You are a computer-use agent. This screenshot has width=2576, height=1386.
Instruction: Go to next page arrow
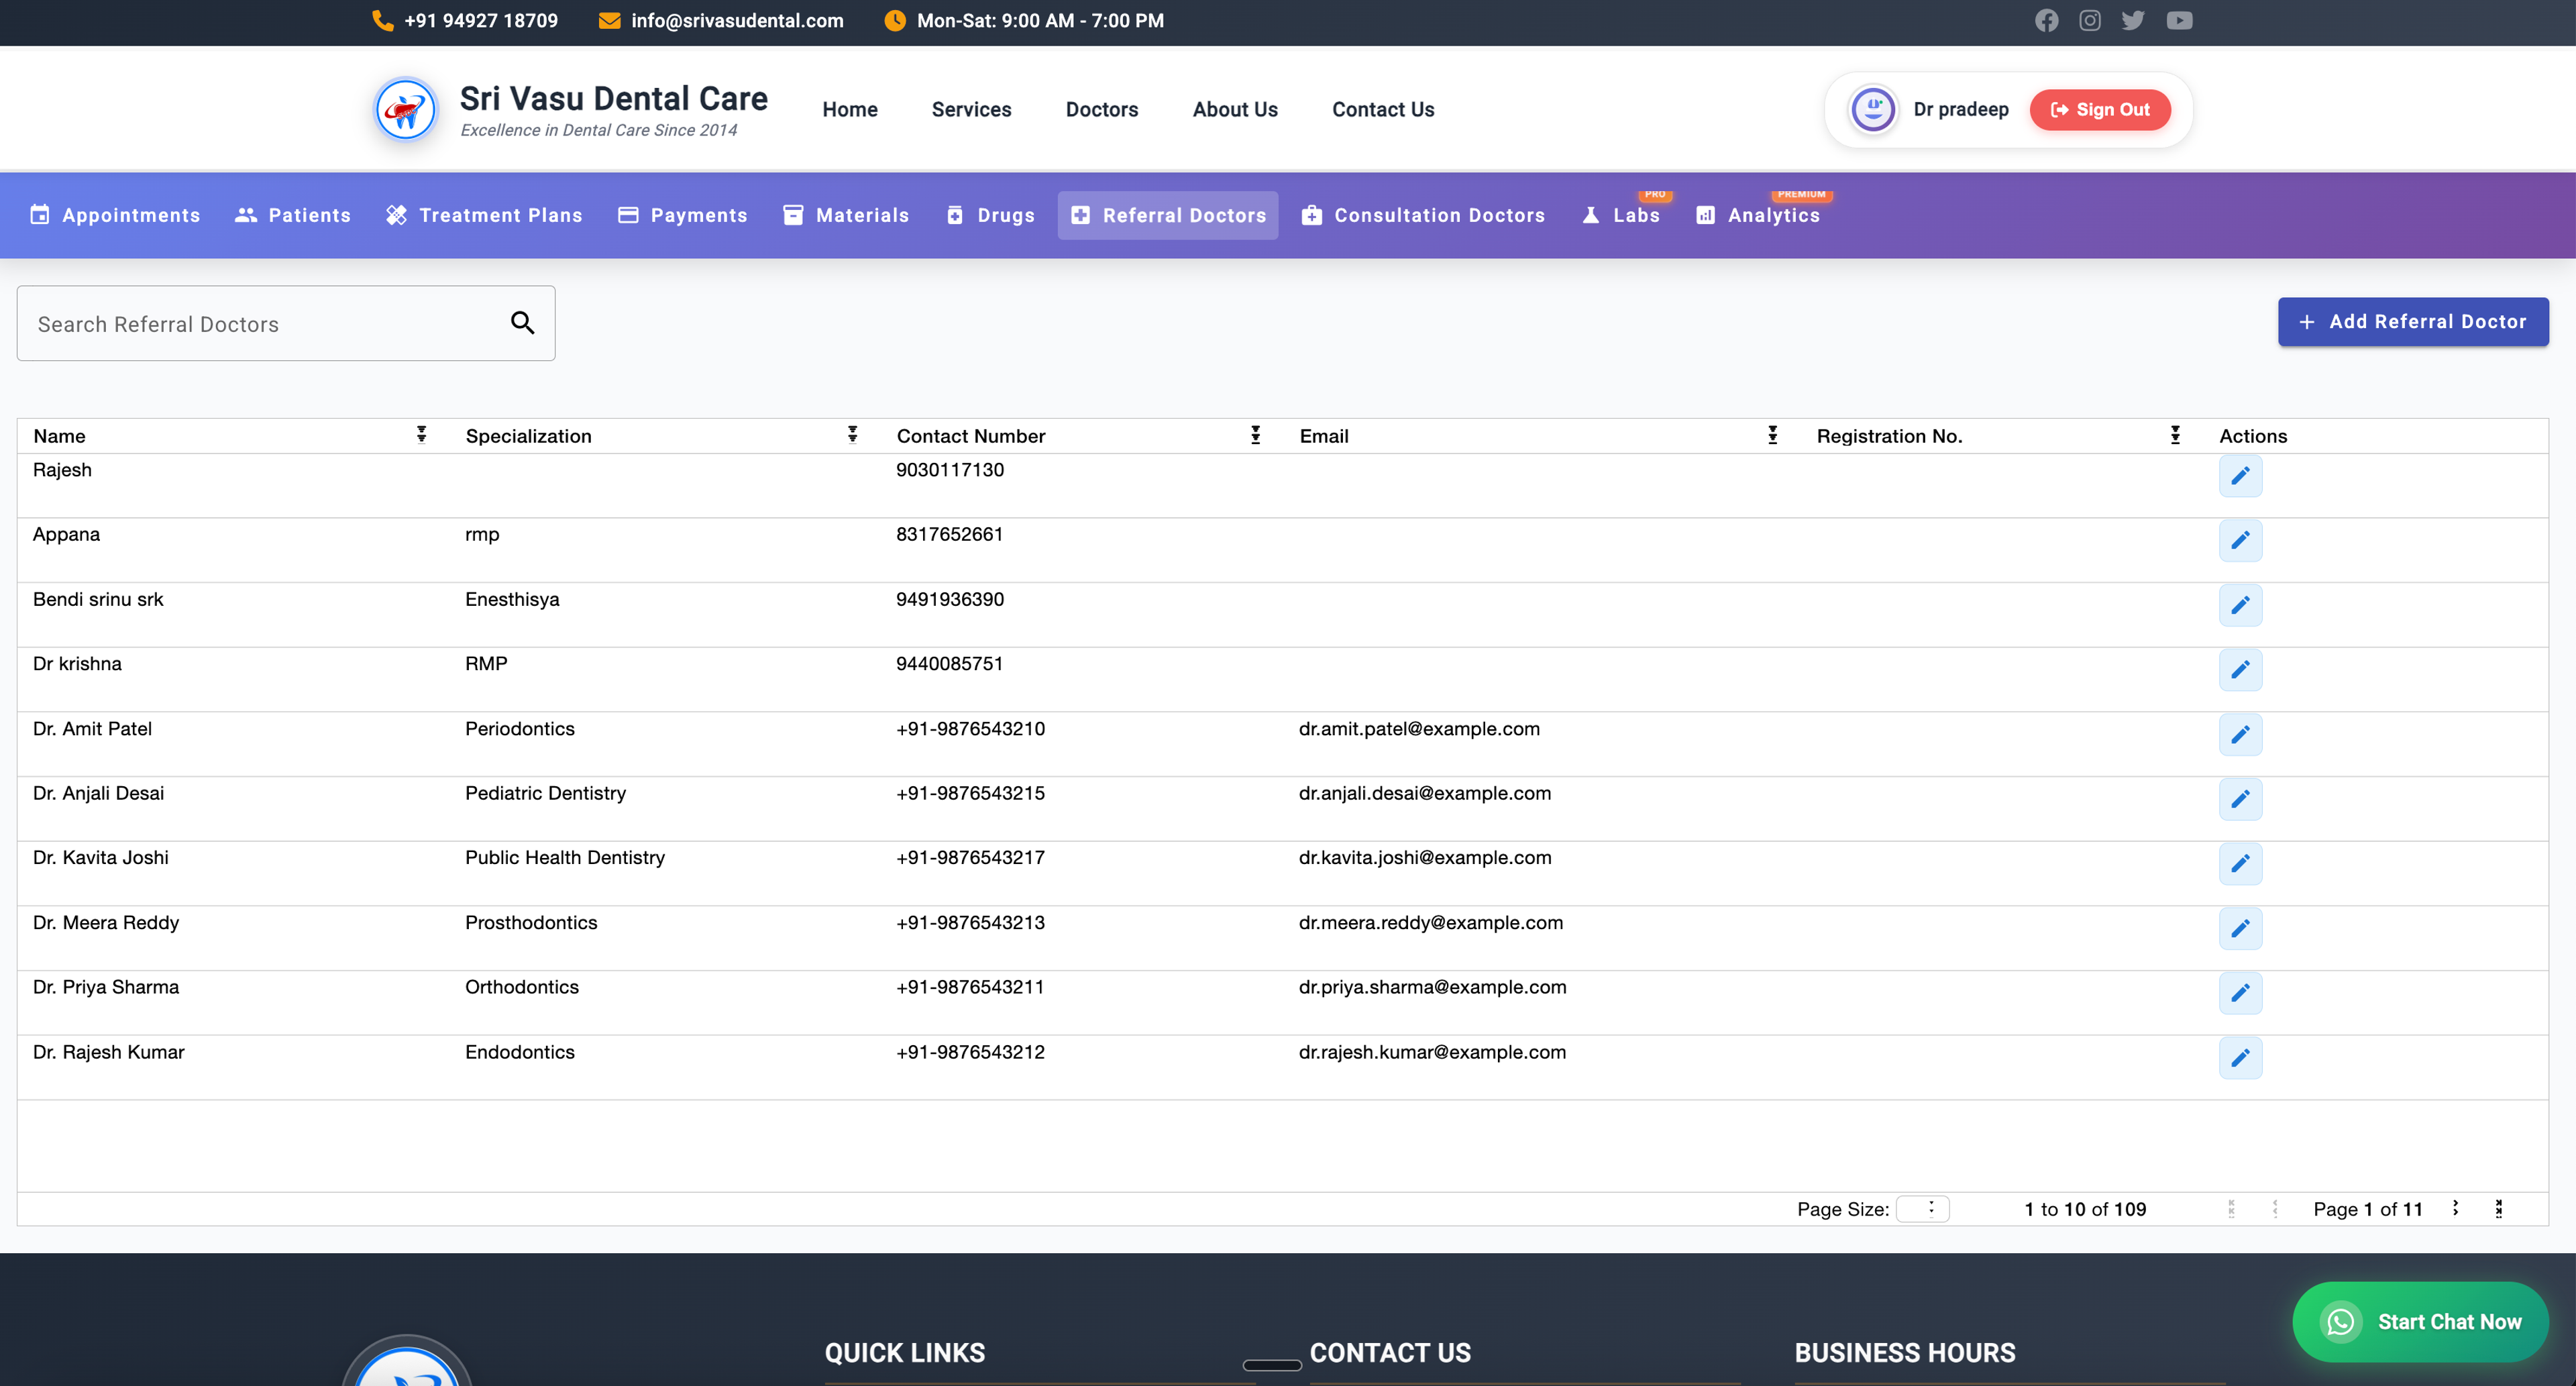[x=2455, y=1208]
